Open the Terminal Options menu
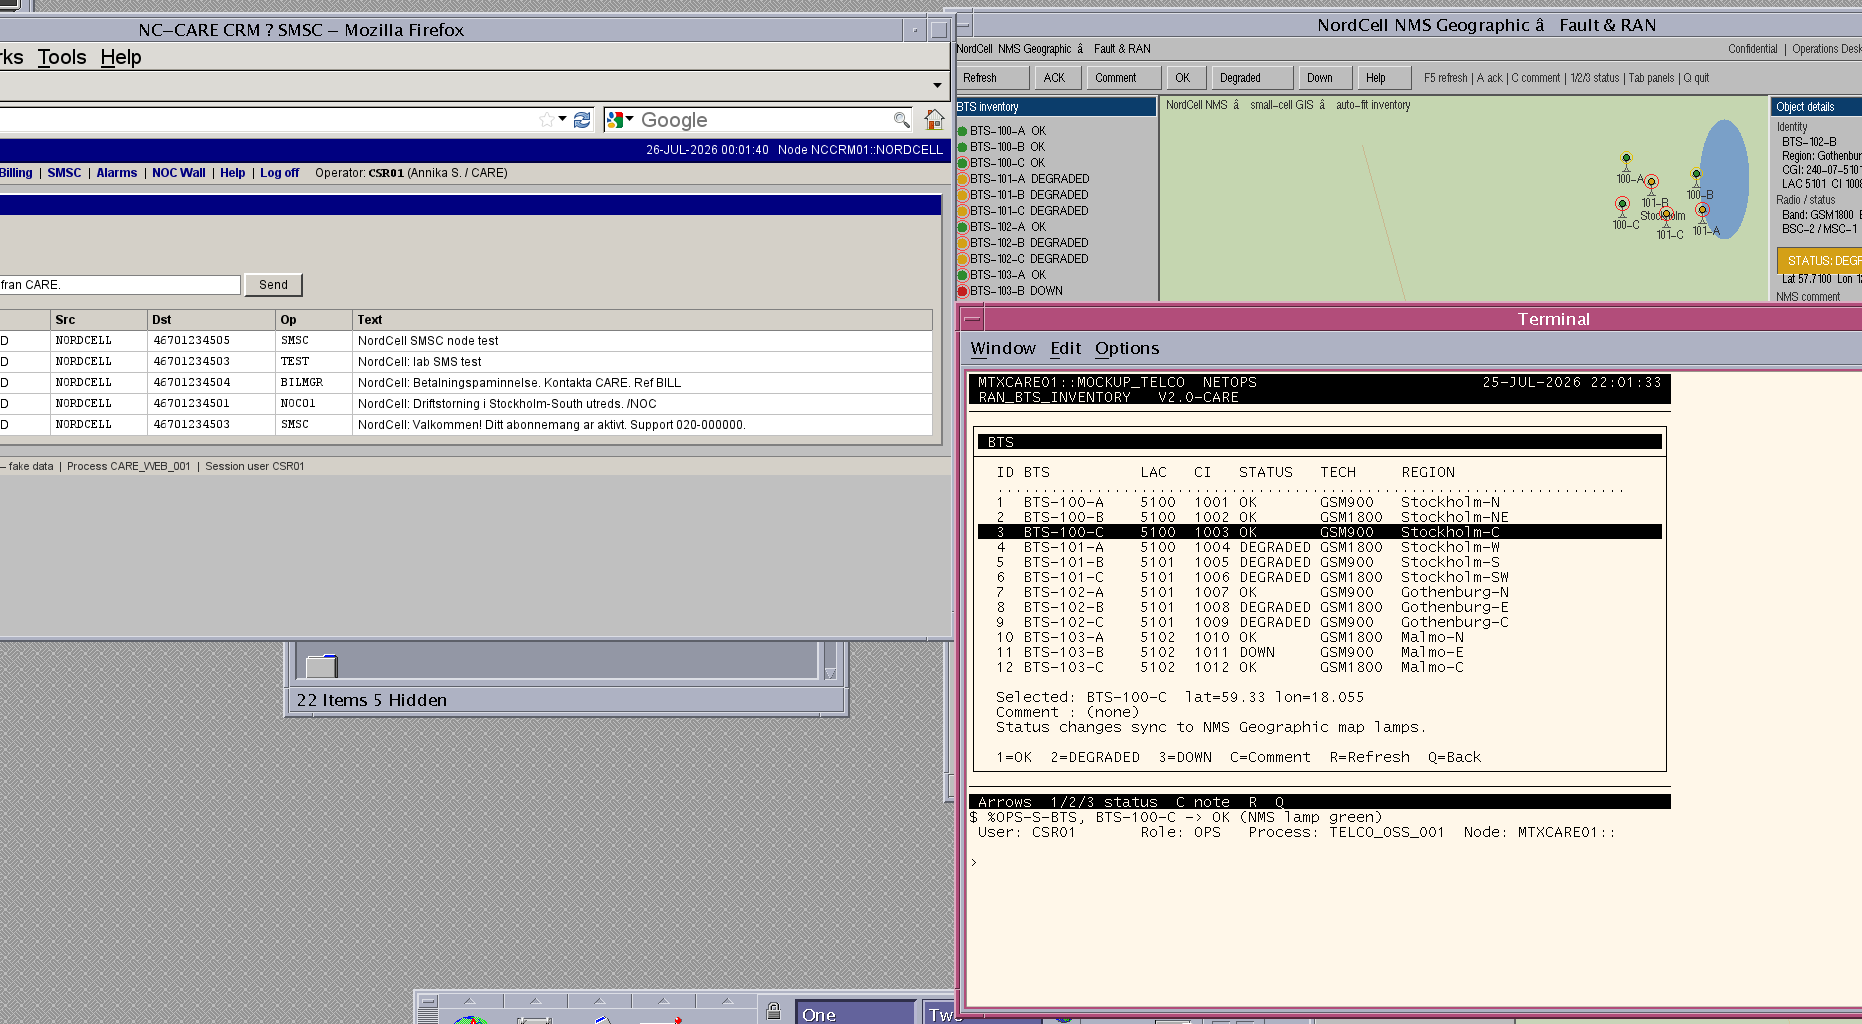 (1127, 348)
